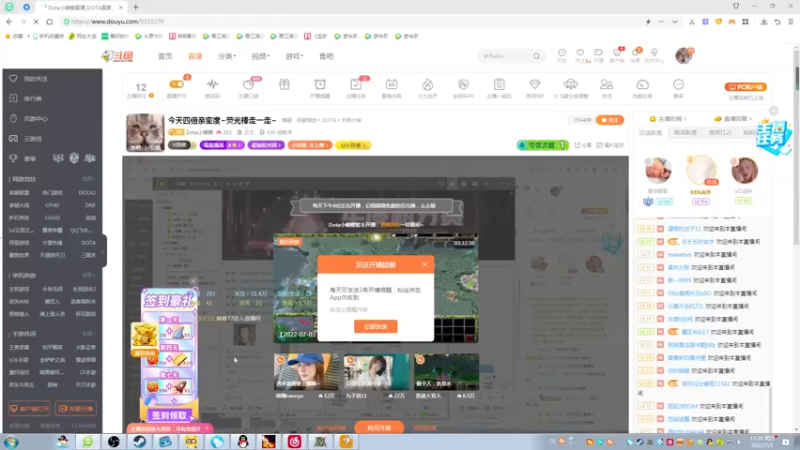Image resolution: width=800 pixels, height=450 pixels.
Task: Open 我的关注 in left sidebar
Action: (x=36, y=79)
